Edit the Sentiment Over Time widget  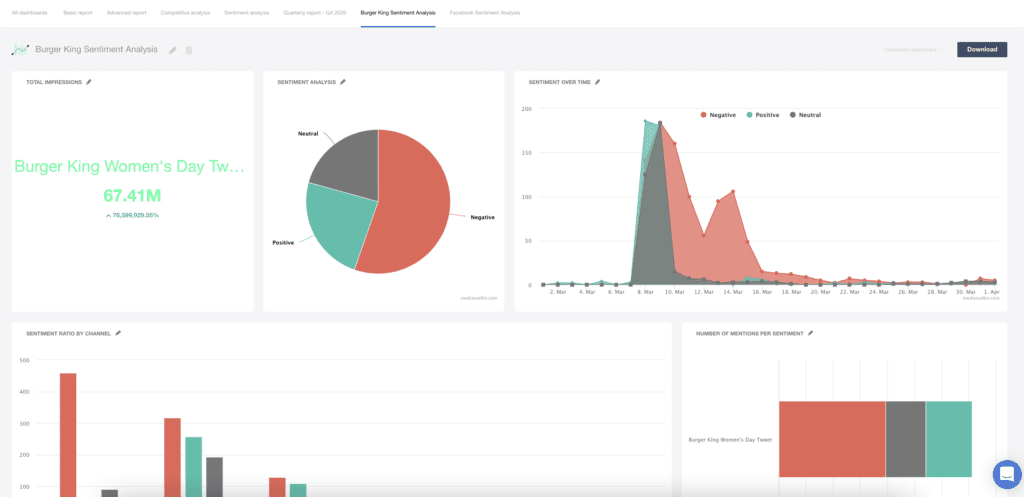(598, 82)
